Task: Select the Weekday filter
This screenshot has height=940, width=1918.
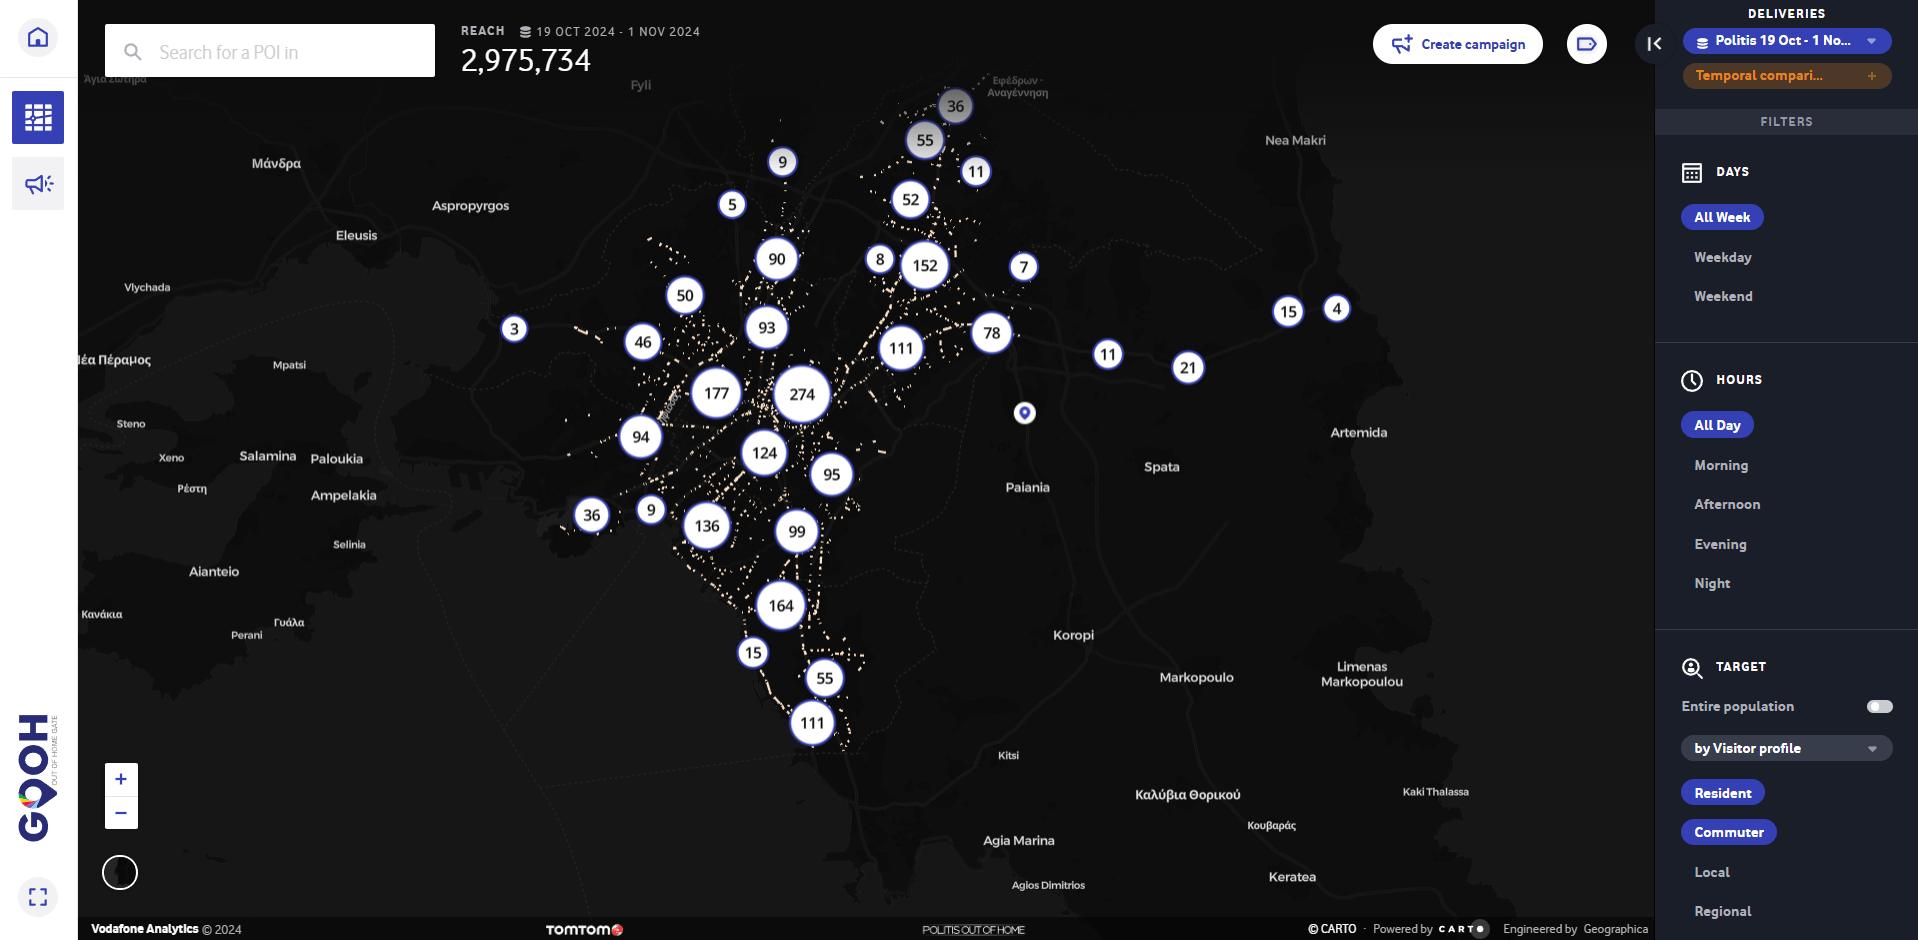Action: [1722, 257]
